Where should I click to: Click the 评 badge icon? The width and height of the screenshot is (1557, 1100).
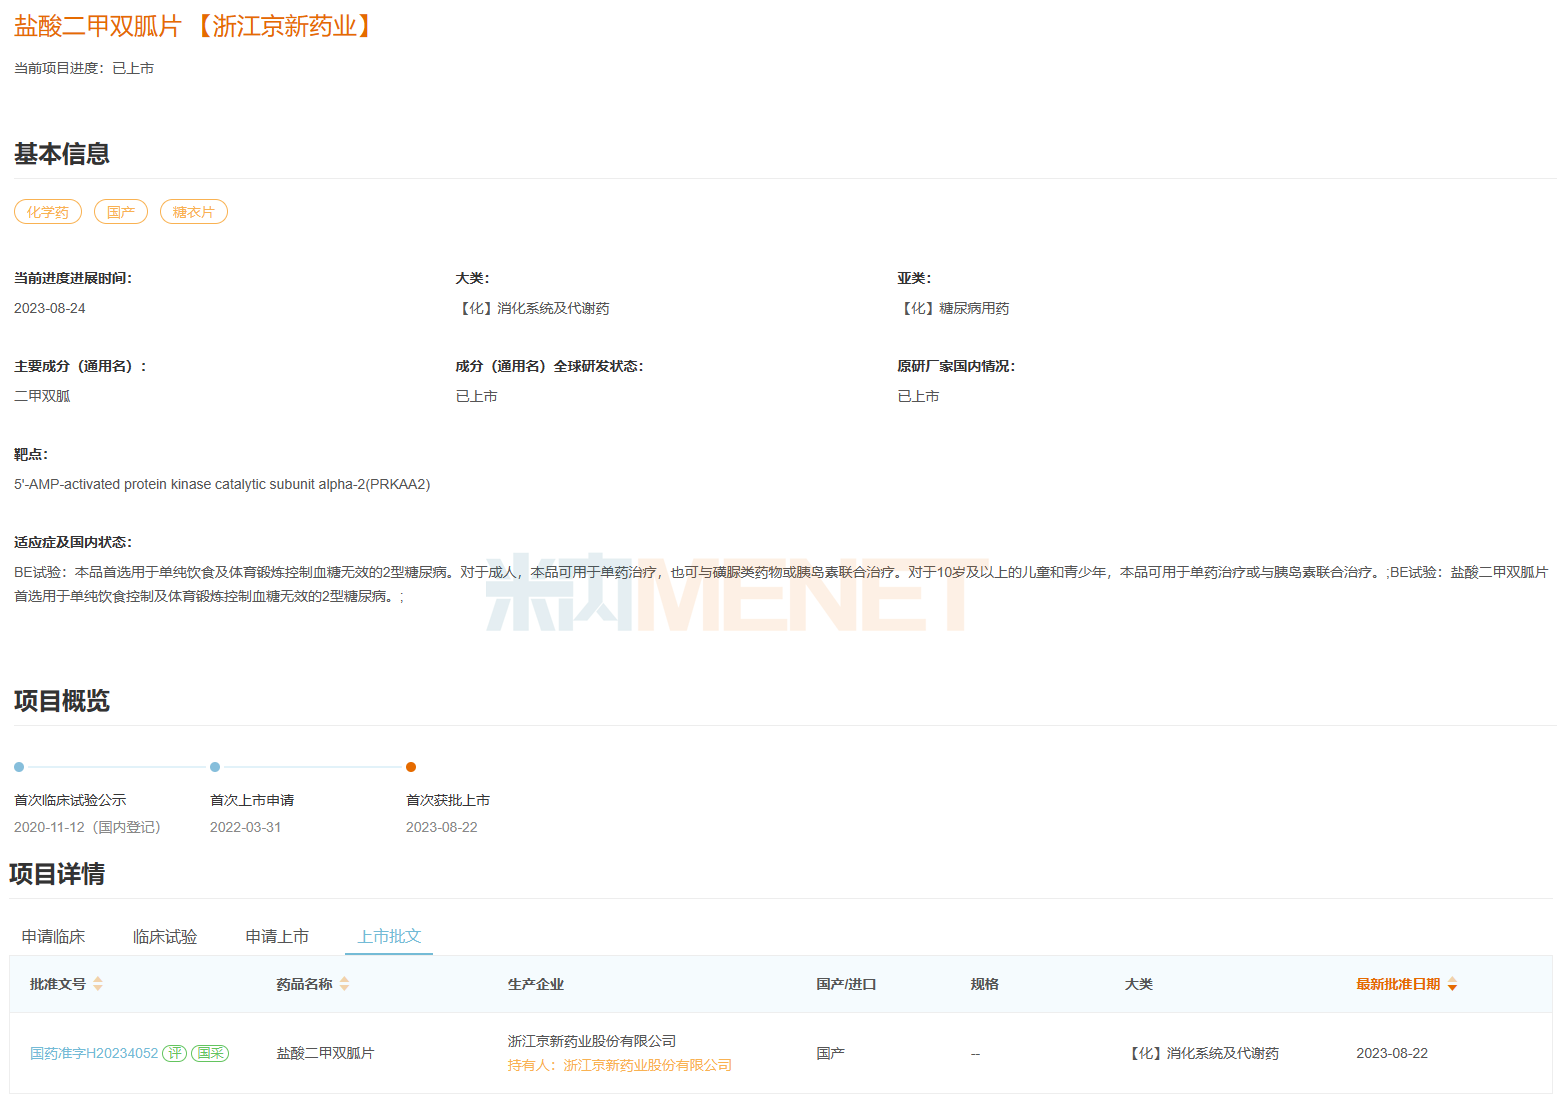coord(175,1053)
